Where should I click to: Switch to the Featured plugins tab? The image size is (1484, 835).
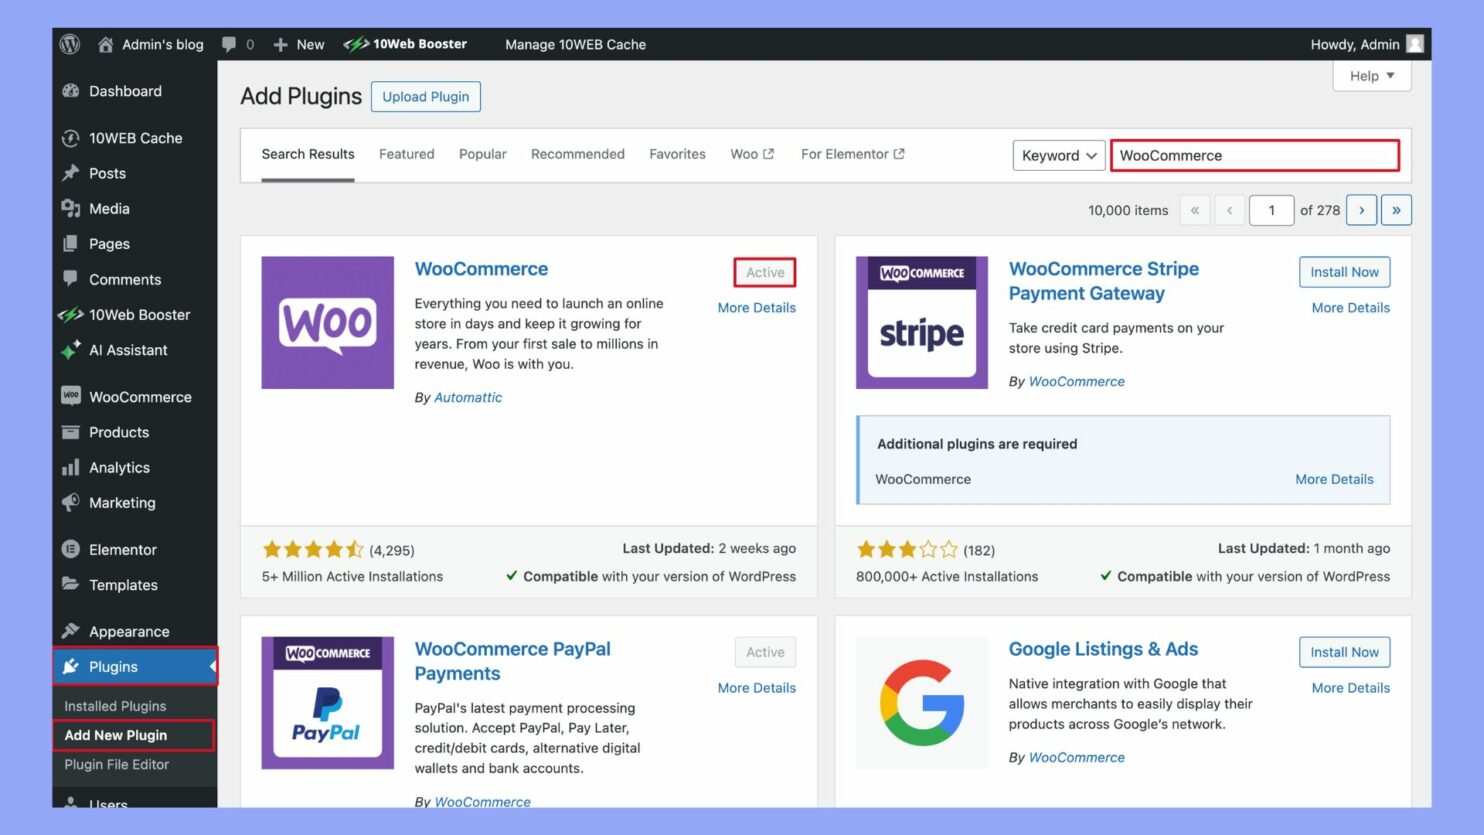click(406, 154)
